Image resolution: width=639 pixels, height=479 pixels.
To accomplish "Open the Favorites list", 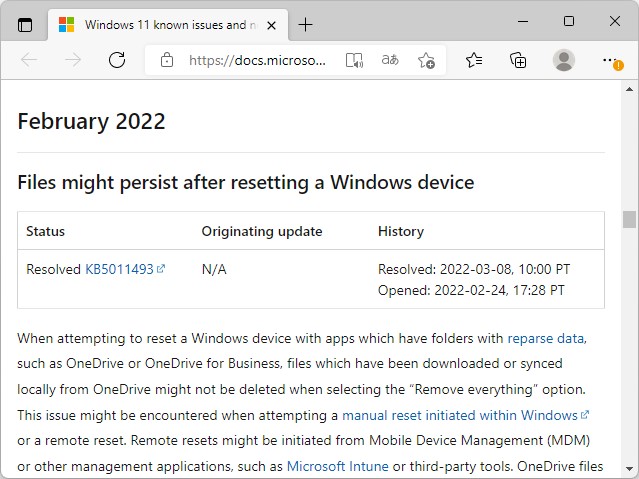I will pos(474,60).
